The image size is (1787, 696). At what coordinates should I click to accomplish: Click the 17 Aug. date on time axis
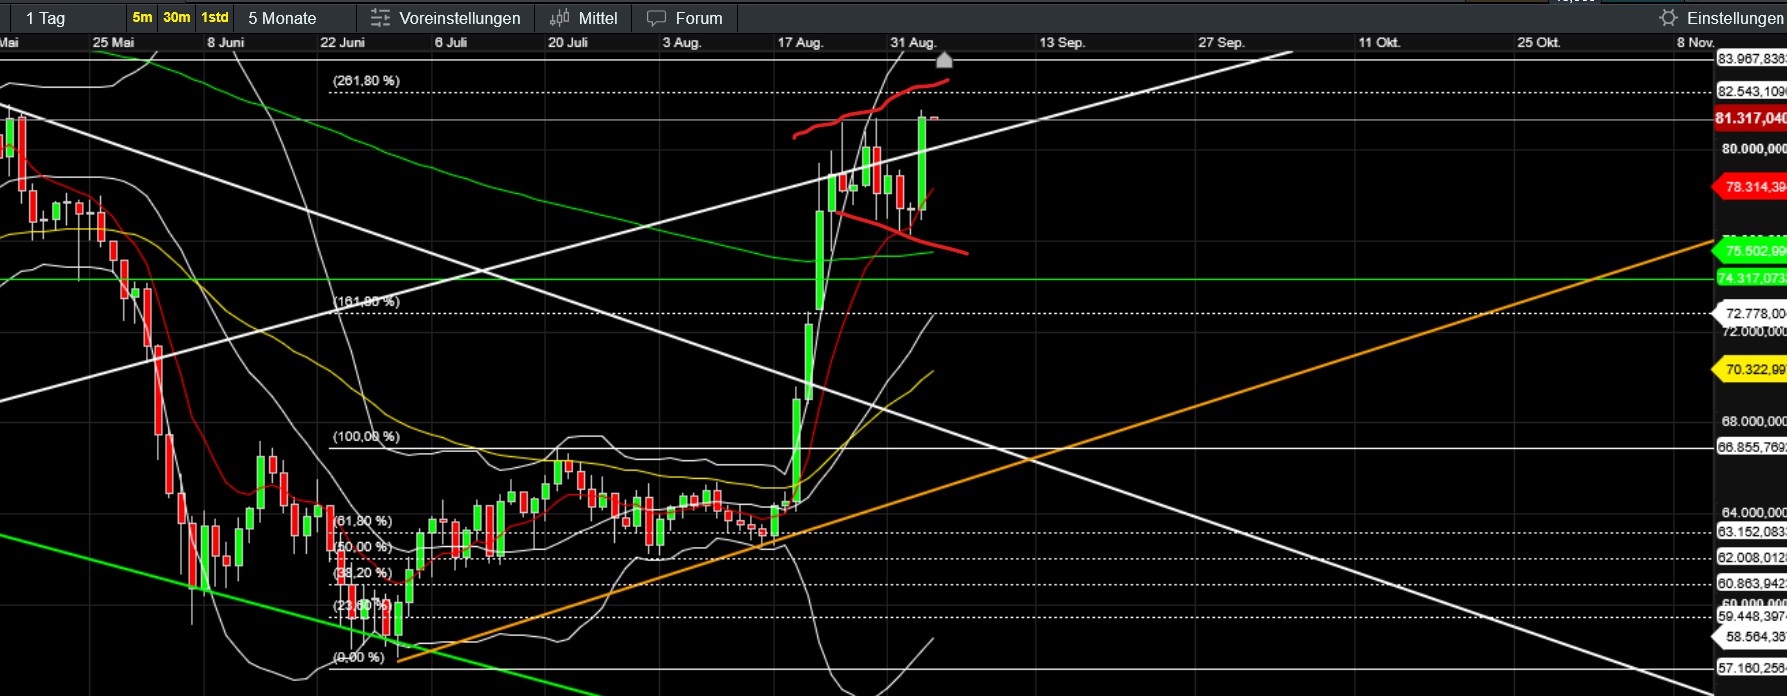click(x=801, y=42)
